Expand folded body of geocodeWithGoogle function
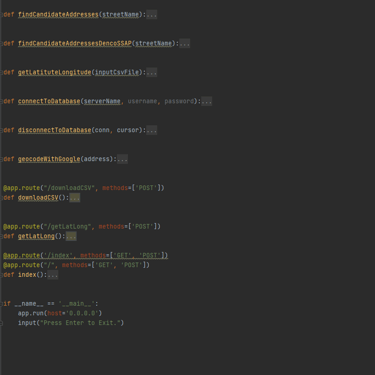This screenshot has height=375, width=375. pos(122,159)
